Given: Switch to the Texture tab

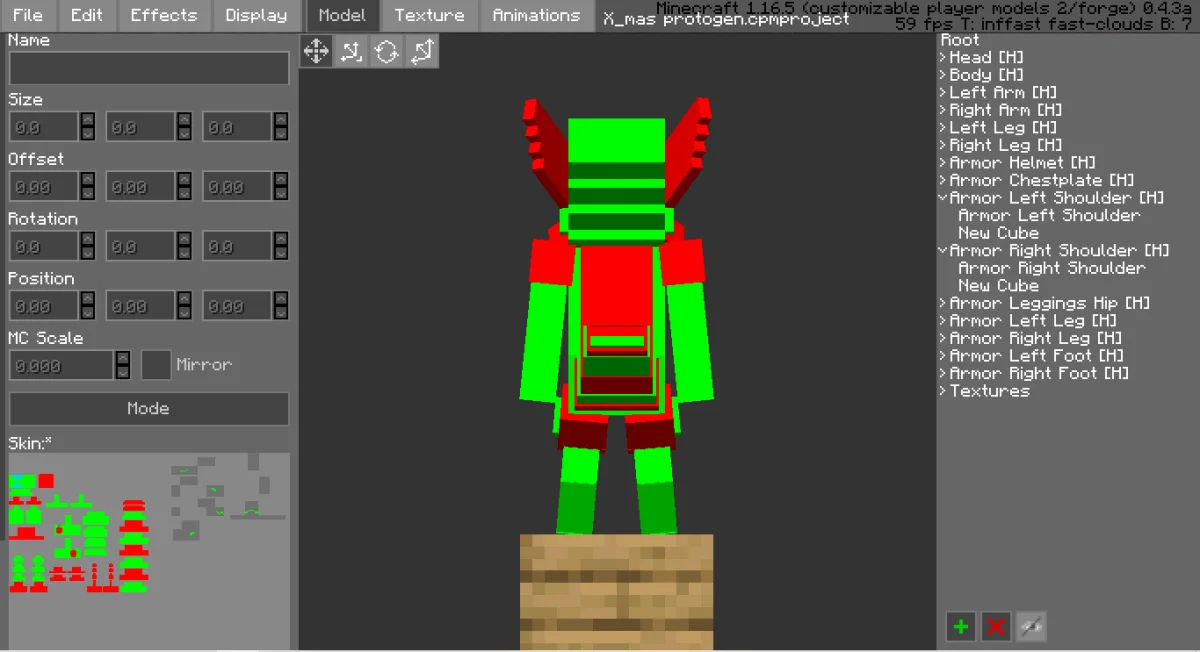Looking at the screenshot, I should pos(429,15).
